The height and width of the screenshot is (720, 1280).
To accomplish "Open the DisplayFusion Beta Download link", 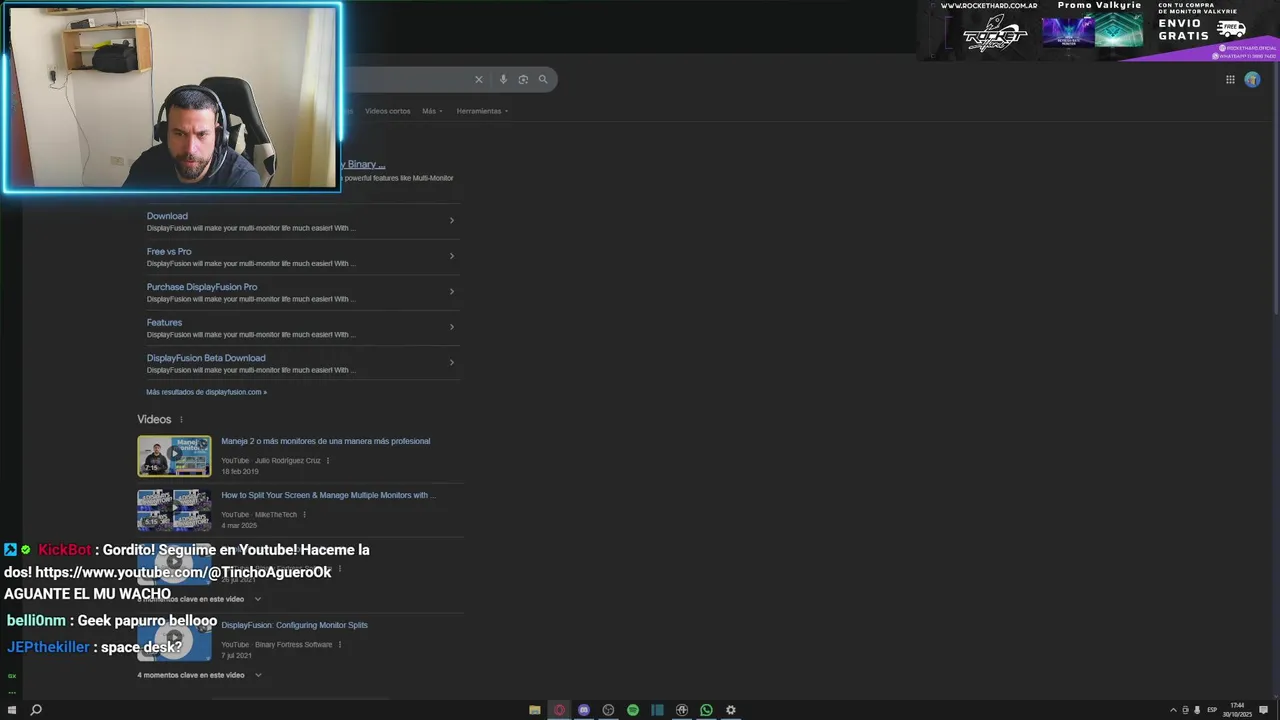I will [x=206, y=358].
